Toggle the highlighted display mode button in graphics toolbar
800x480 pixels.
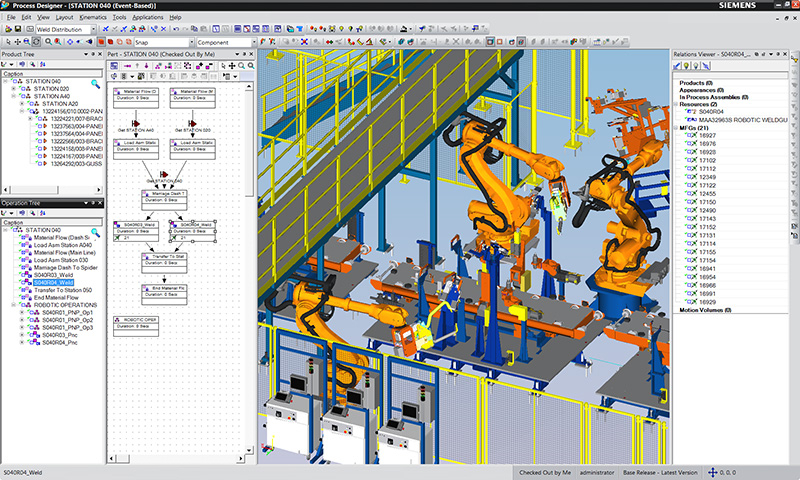coord(490,42)
